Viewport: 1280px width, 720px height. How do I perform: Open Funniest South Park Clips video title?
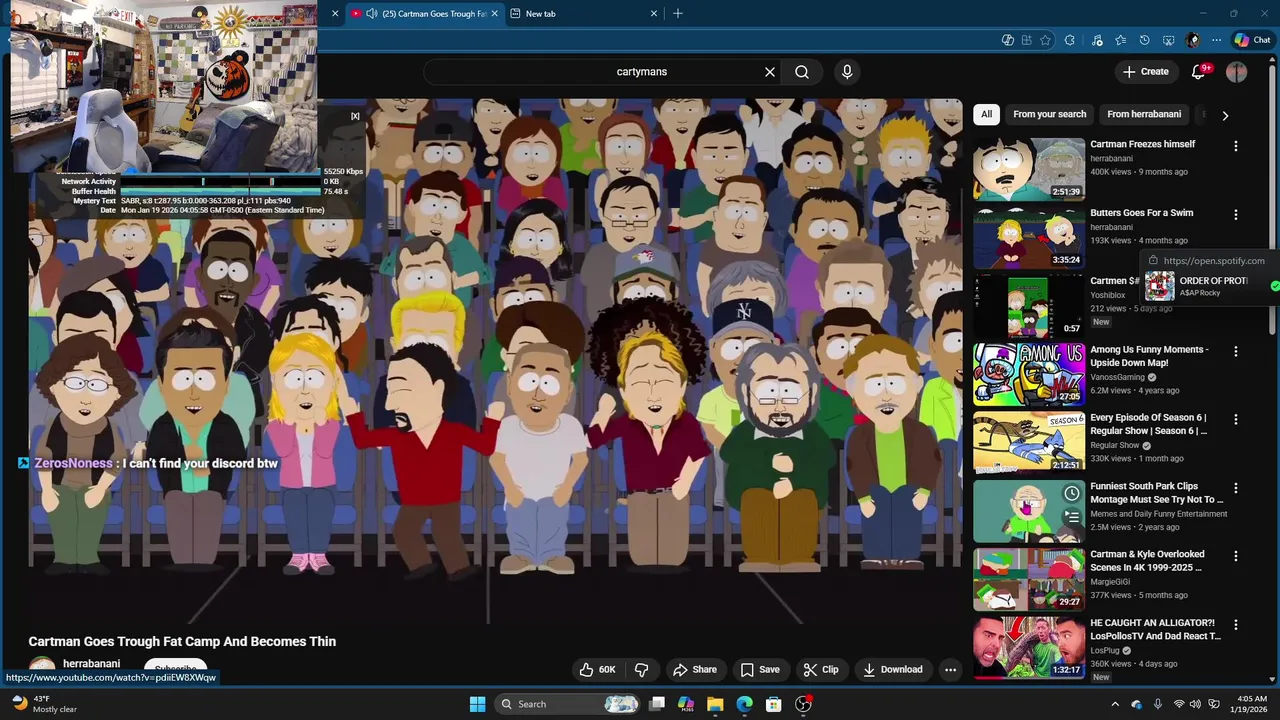(x=1156, y=493)
